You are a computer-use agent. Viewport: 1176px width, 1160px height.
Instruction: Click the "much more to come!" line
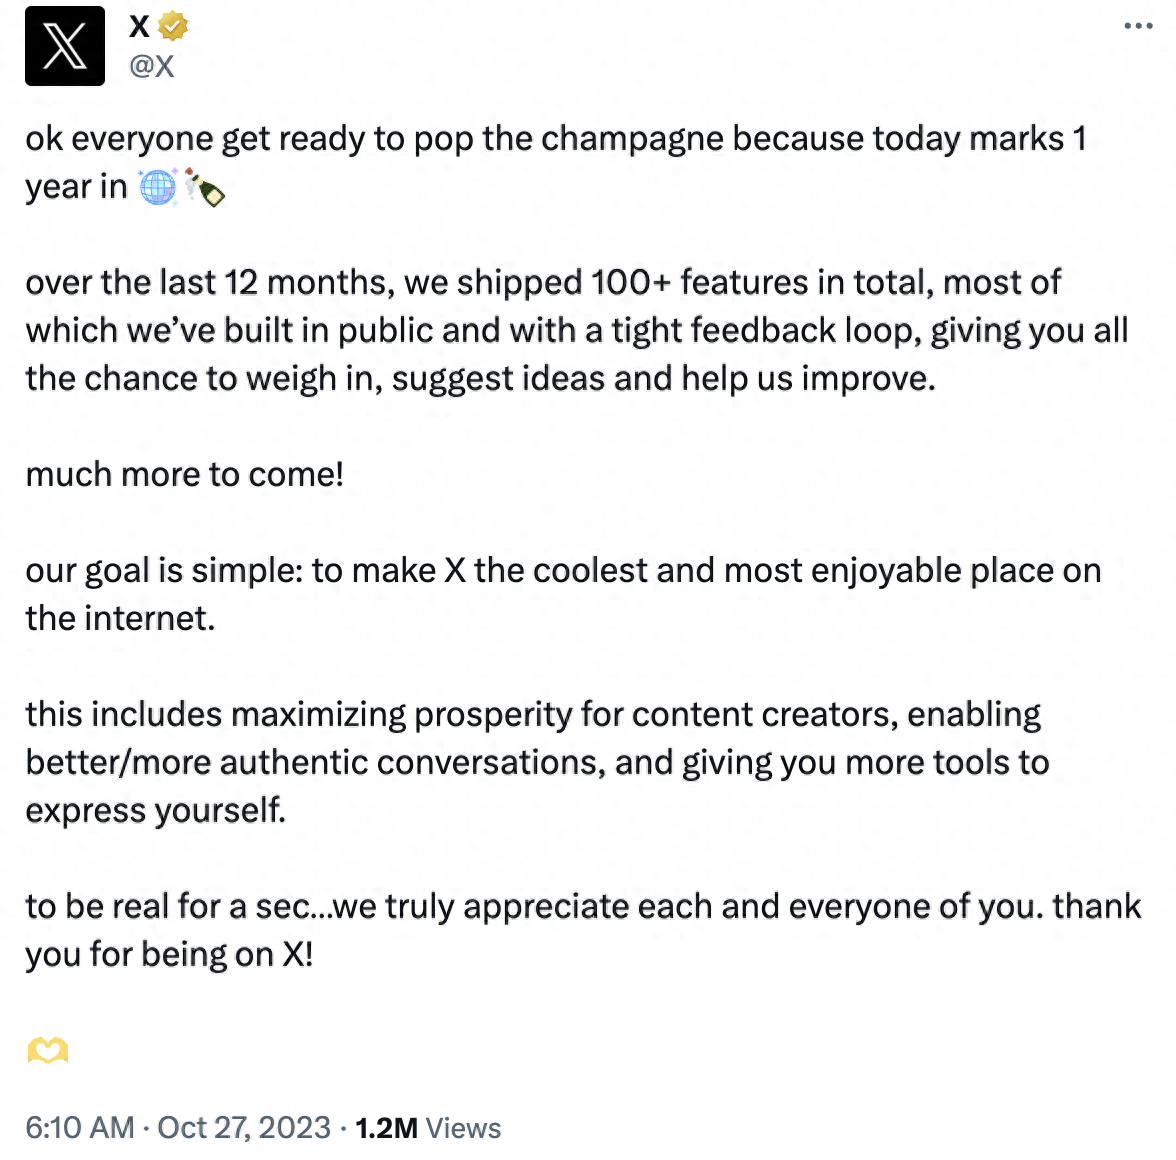[x=185, y=474]
